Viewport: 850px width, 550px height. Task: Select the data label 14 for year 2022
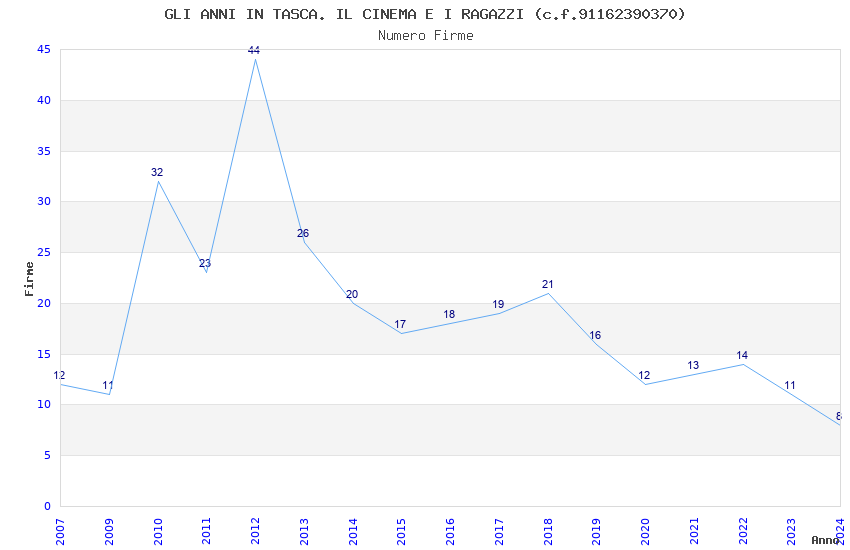pos(742,355)
